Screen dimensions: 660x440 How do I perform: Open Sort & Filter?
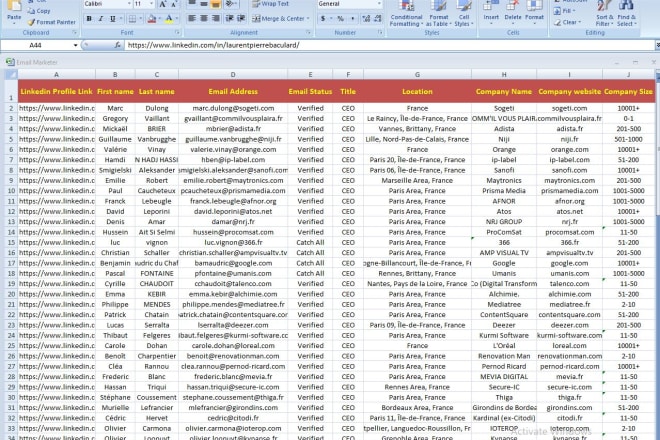tap(604, 13)
